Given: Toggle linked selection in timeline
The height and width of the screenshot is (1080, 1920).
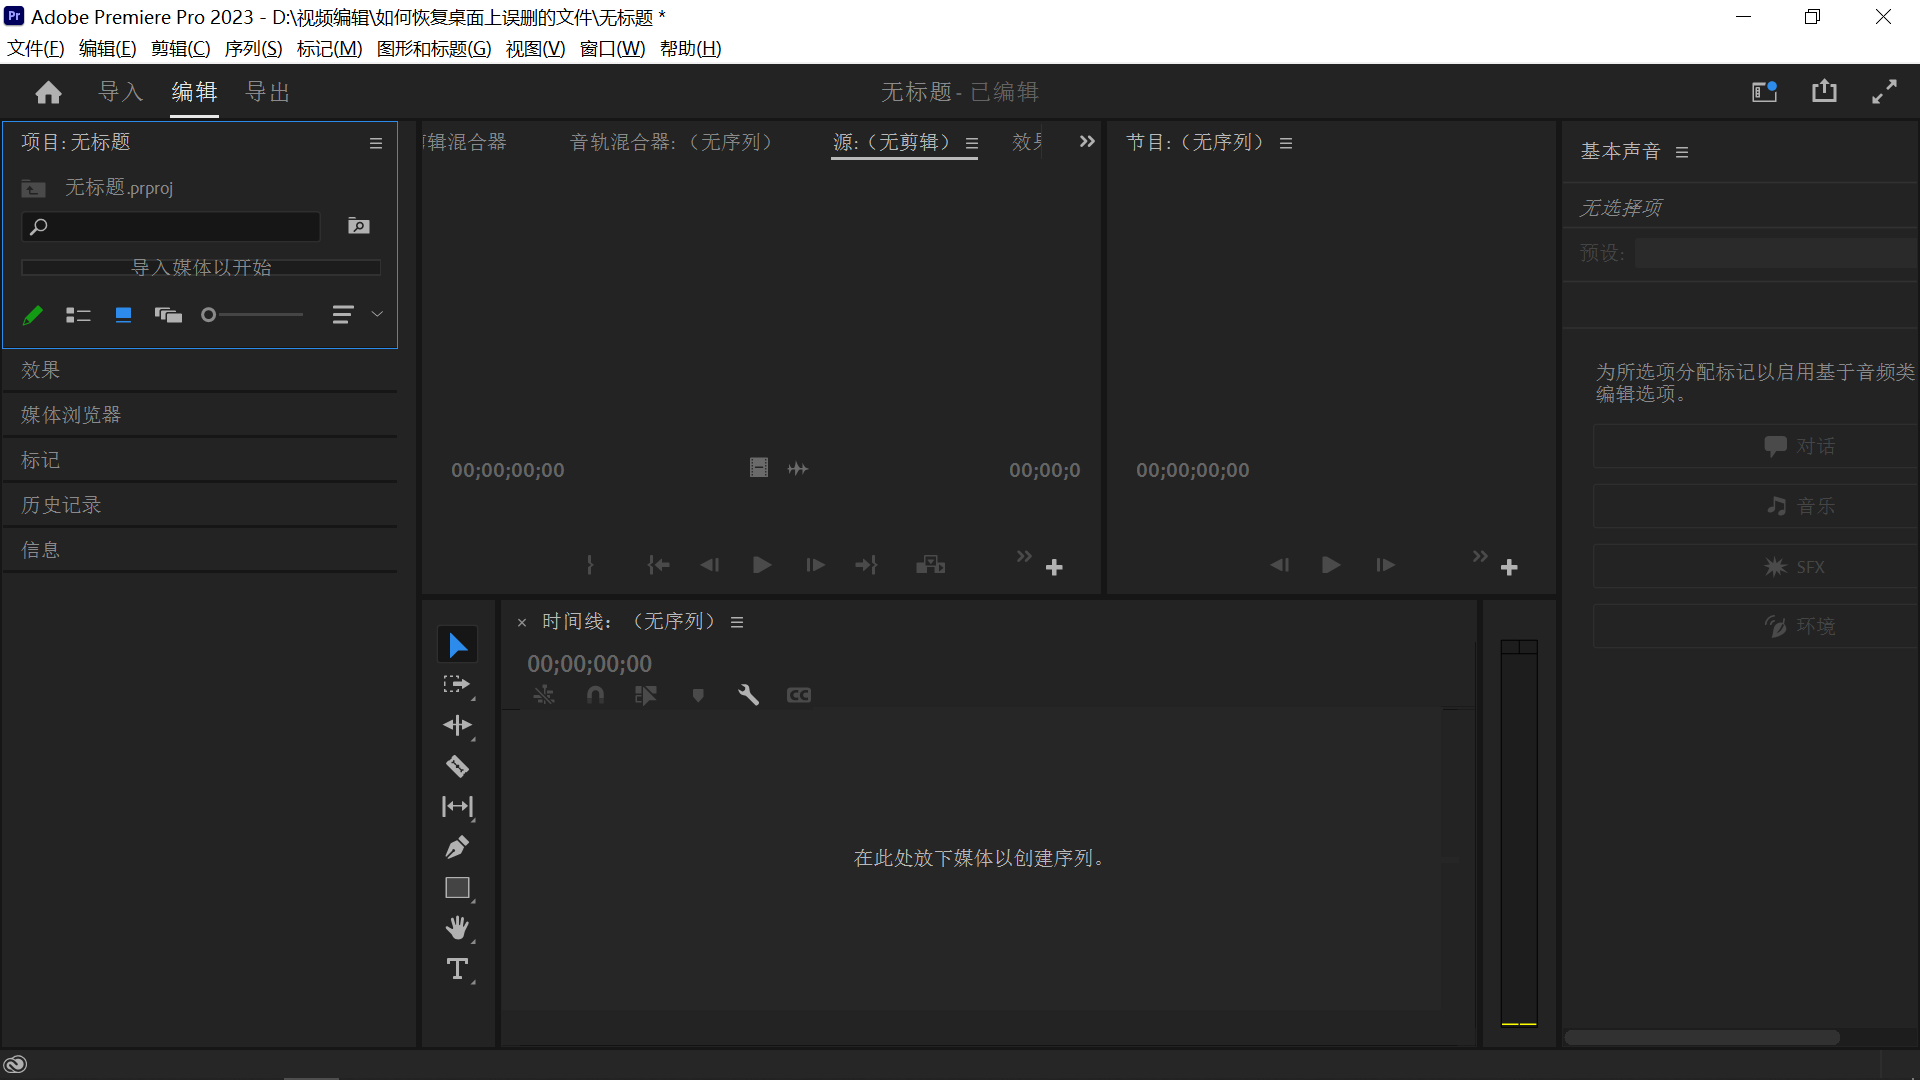Looking at the screenshot, I should 646,695.
